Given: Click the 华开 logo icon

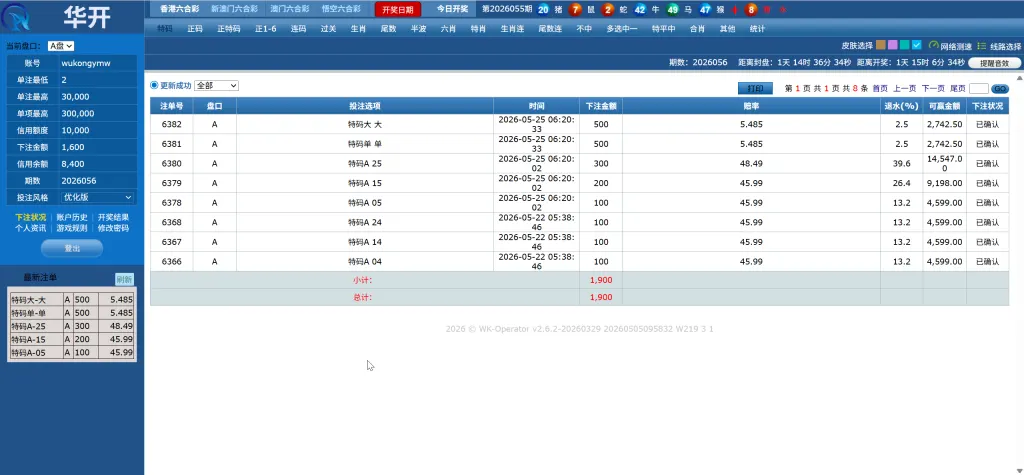Looking at the screenshot, I should click(x=14, y=16).
